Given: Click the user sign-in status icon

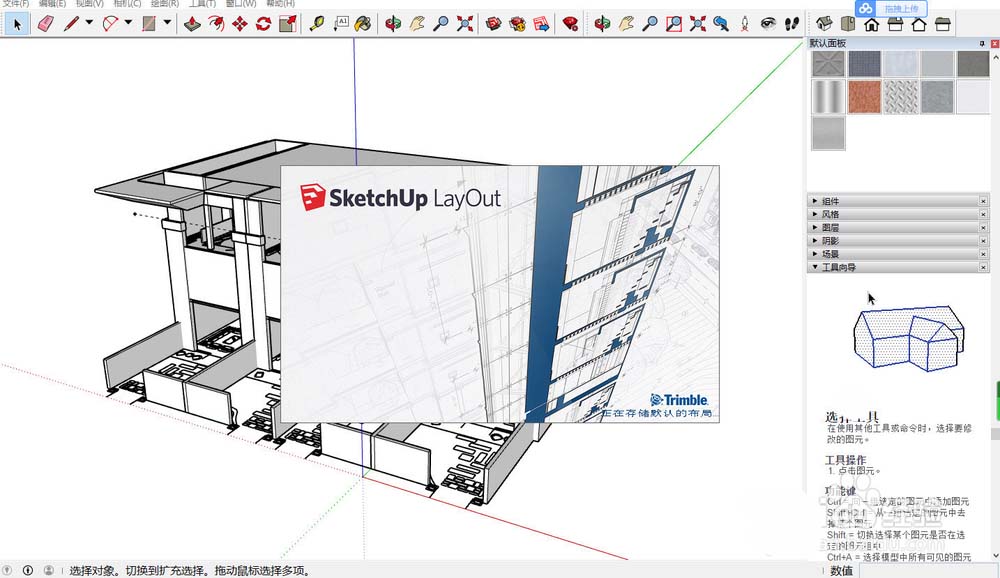Looking at the screenshot, I should pyautogui.click(x=48, y=570).
